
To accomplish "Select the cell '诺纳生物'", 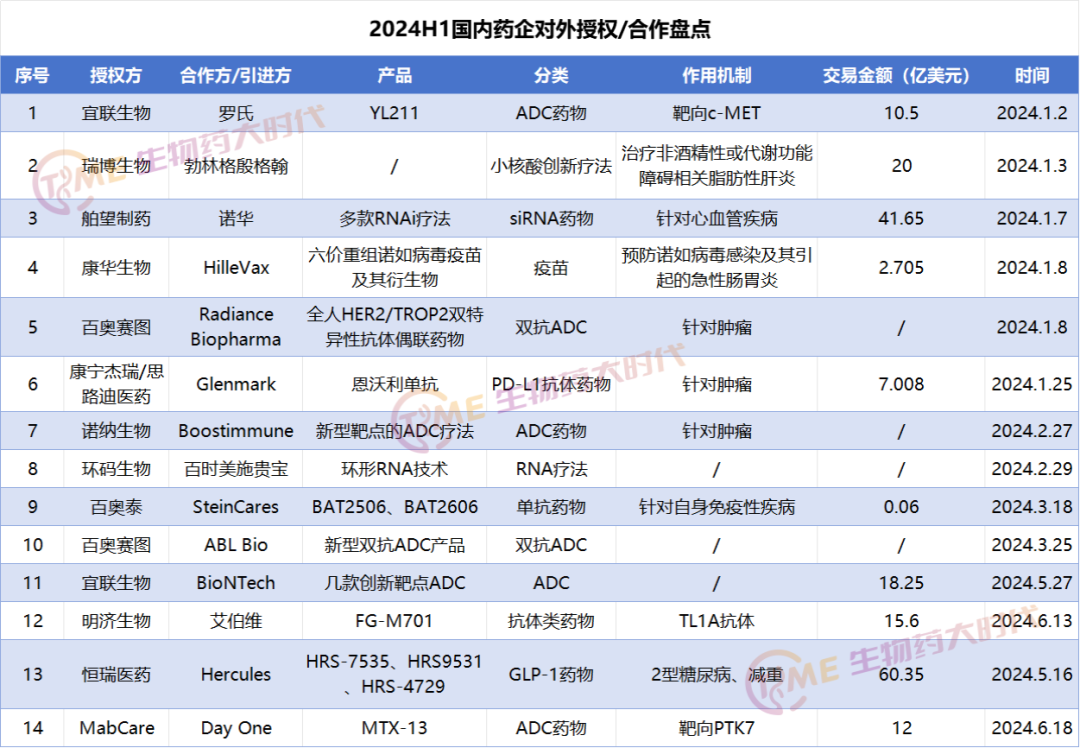I will (116, 431).
